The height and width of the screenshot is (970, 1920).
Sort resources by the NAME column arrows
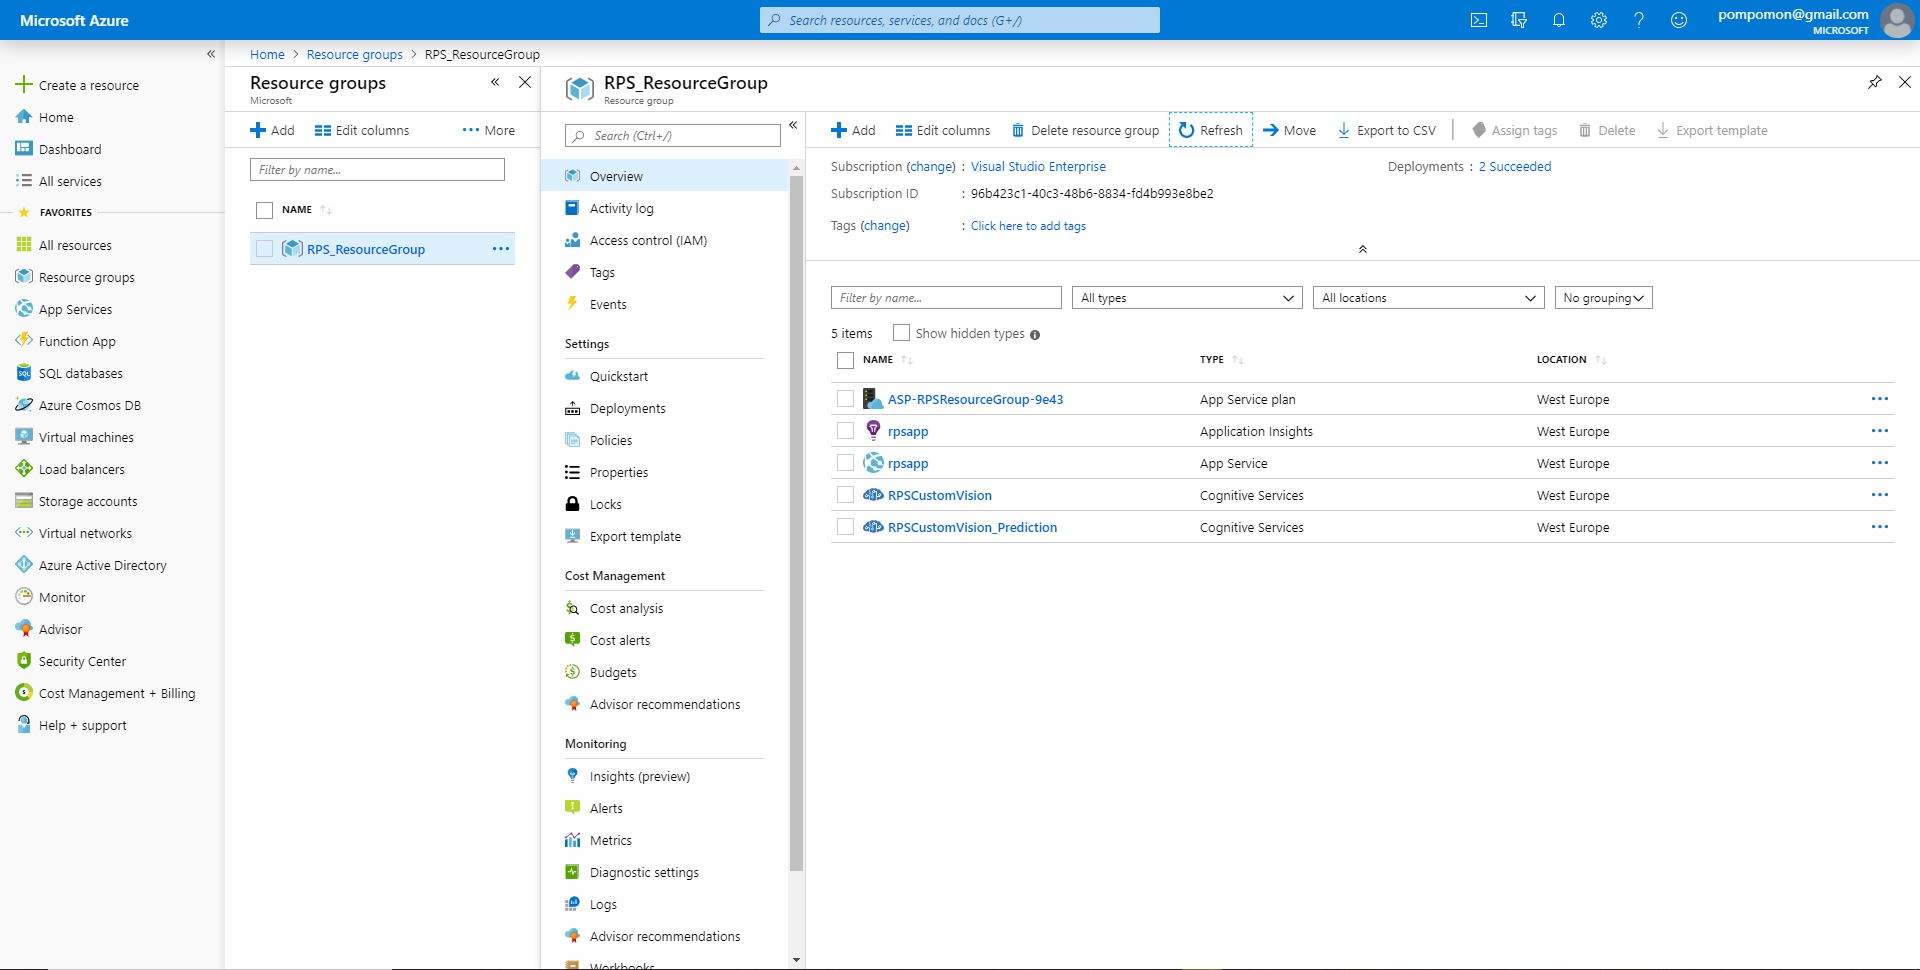[907, 360]
